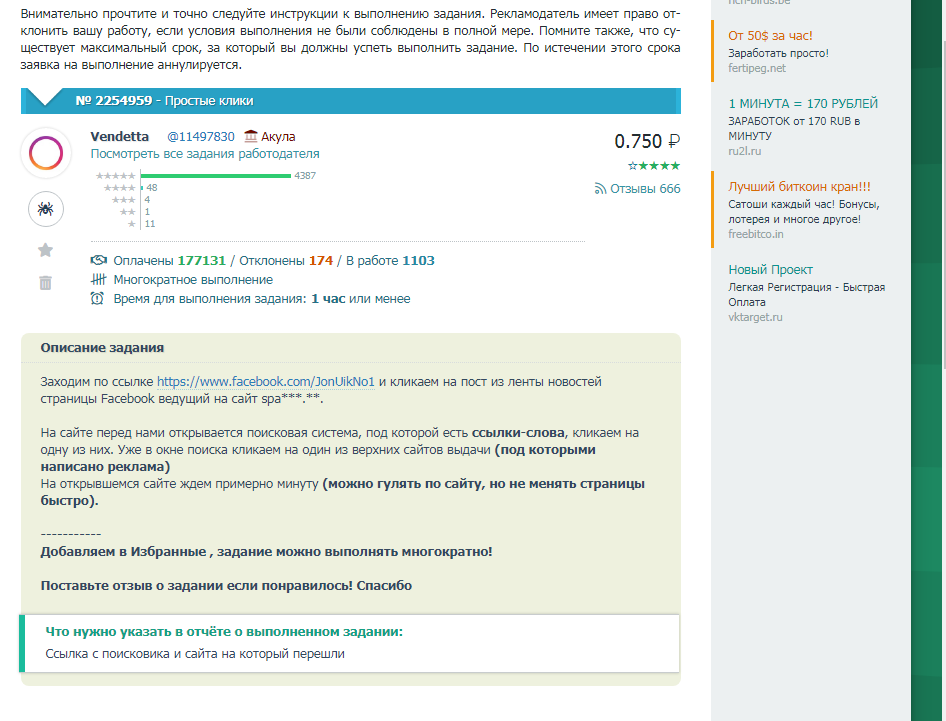
Task: Open user ID @11497830 link
Action: [201, 136]
